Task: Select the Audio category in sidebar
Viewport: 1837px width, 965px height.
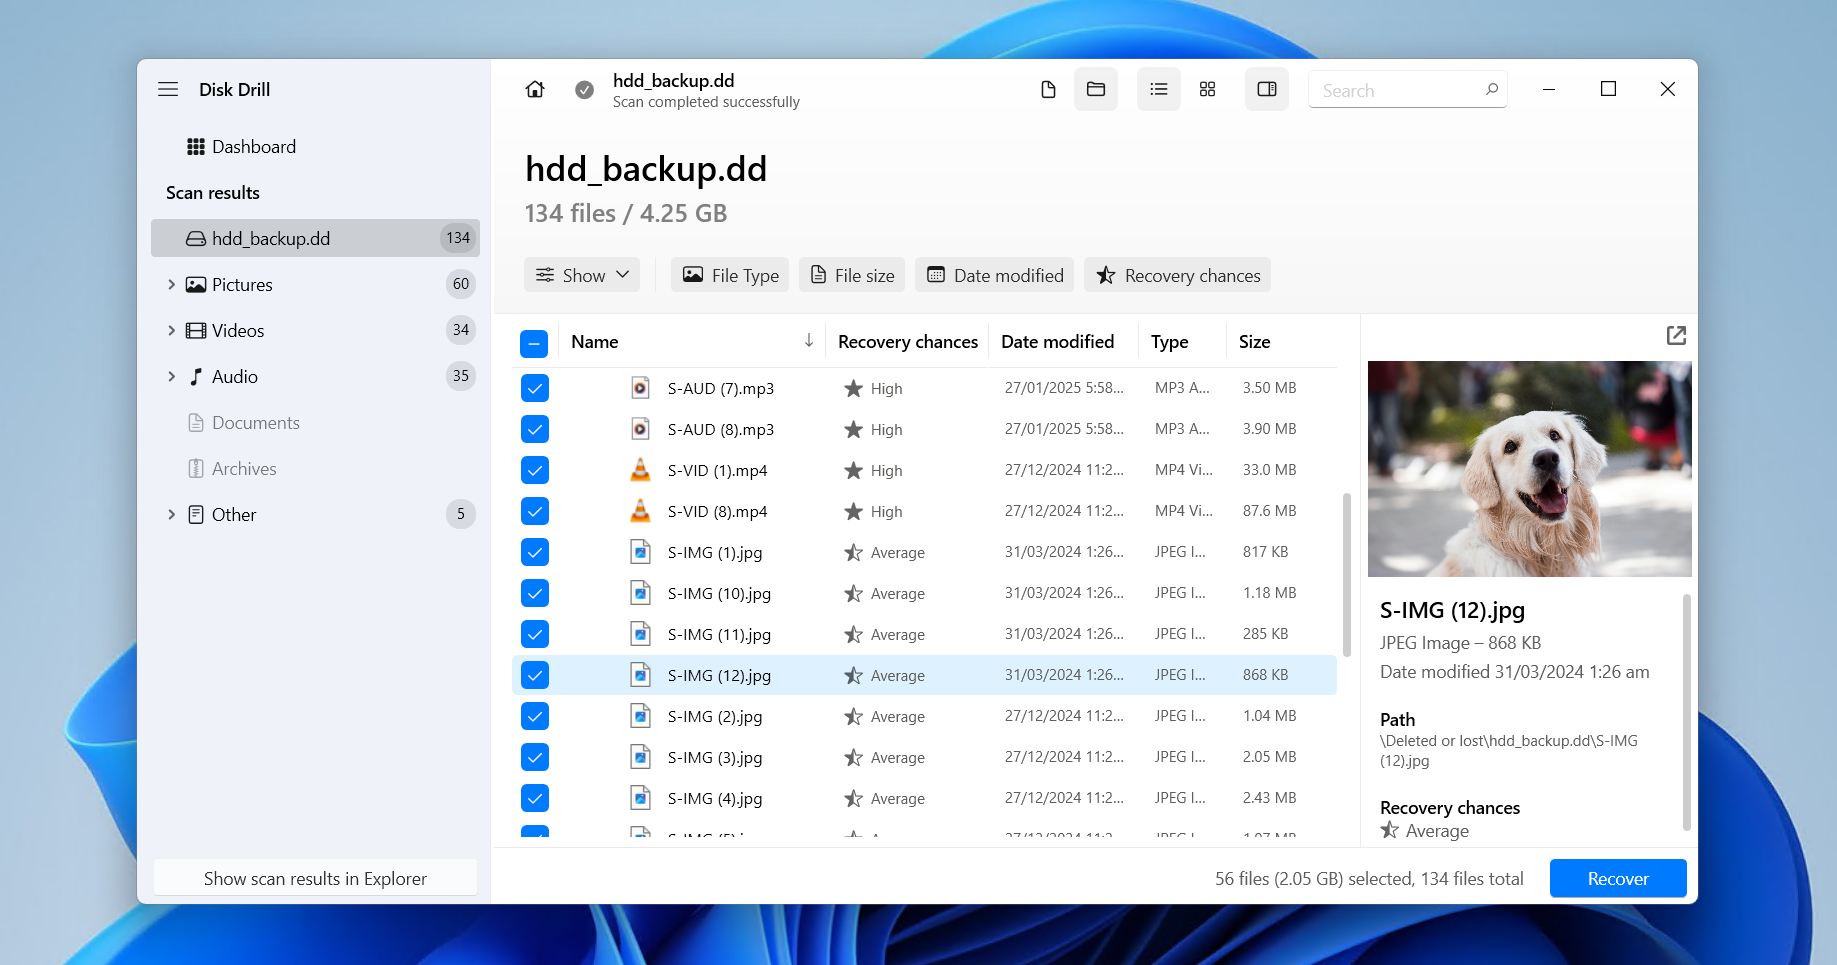Action: coord(235,377)
